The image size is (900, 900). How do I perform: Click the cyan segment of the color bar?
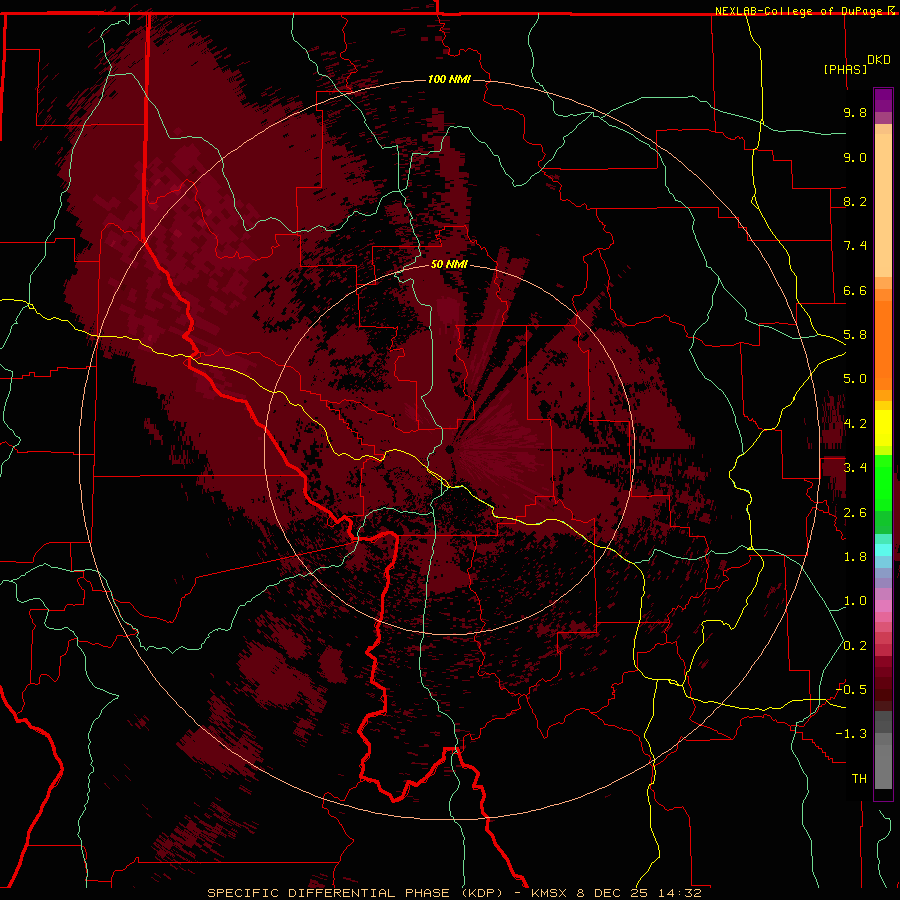click(883, 550)
